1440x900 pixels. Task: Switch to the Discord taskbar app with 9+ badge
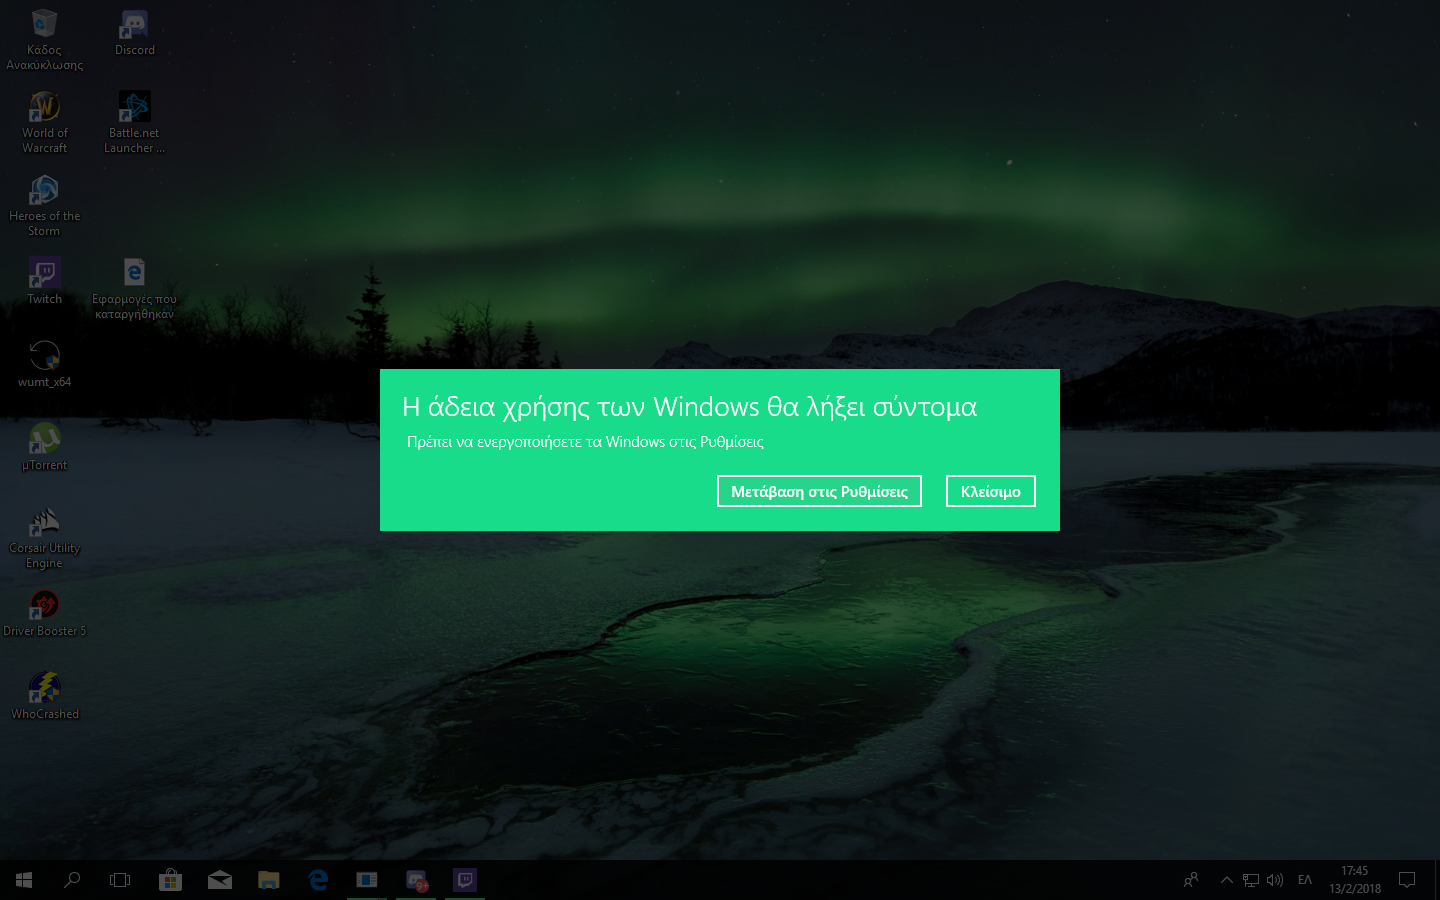pos(416,880)
